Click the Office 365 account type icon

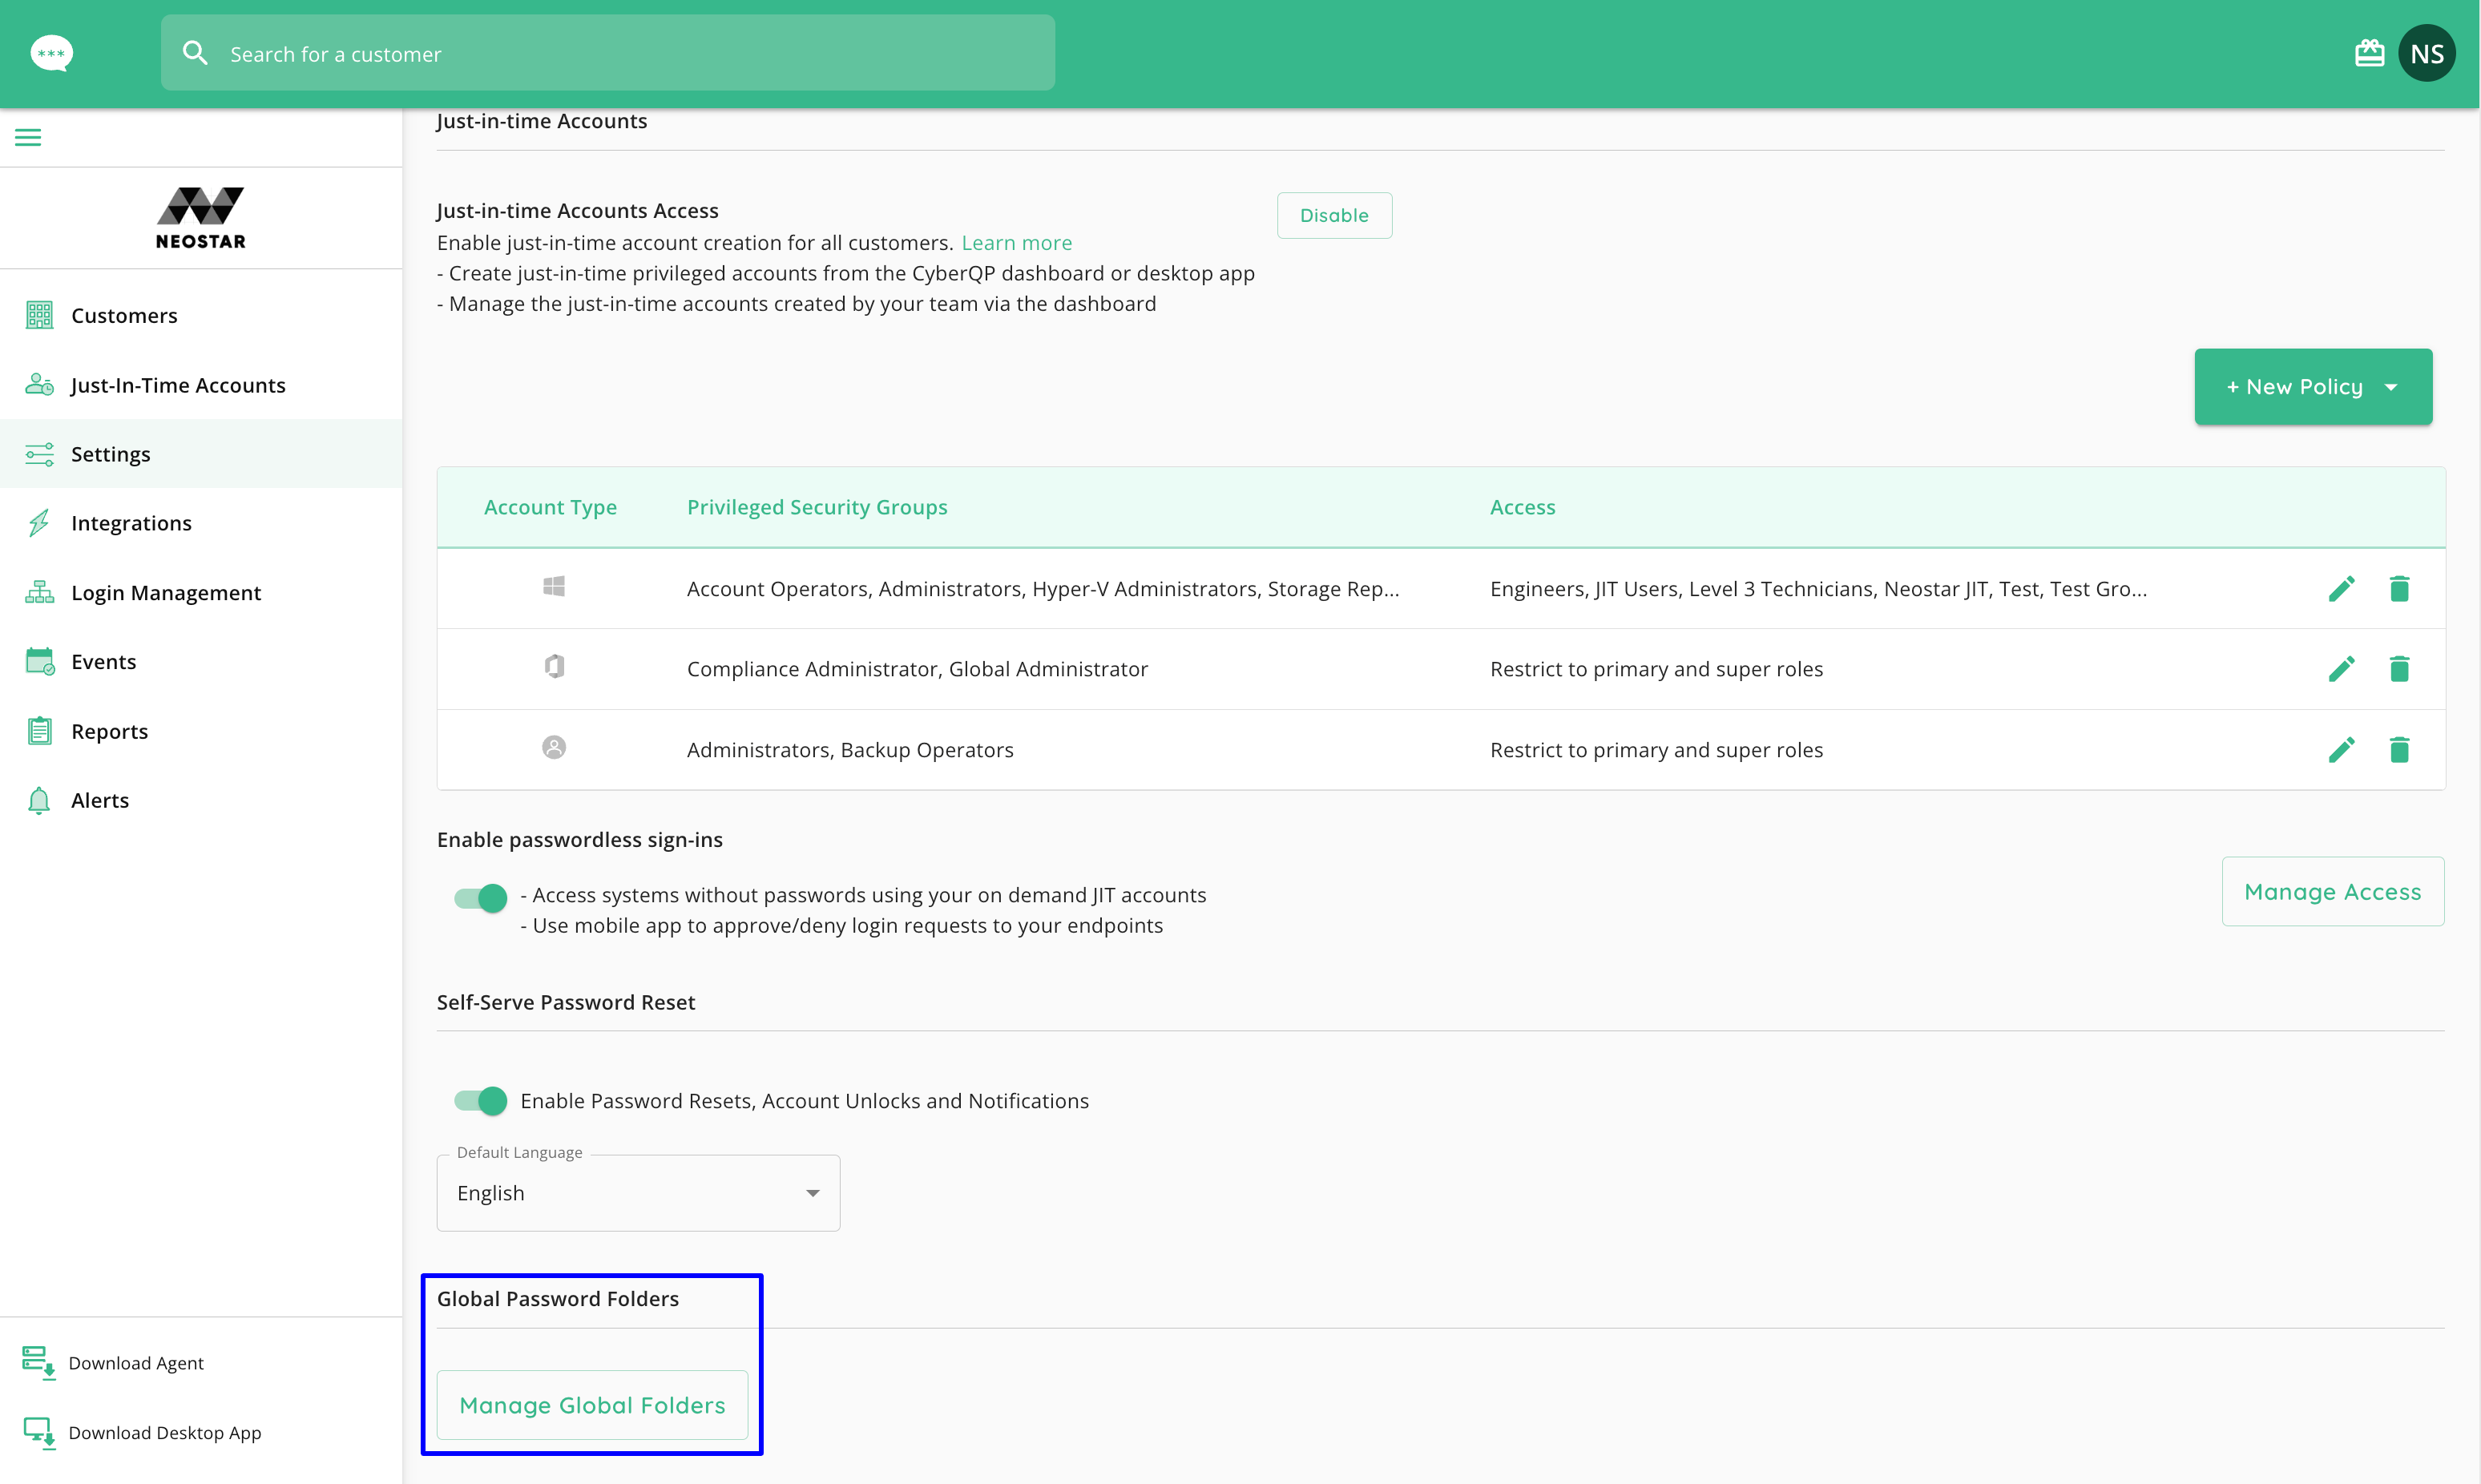pos(554,666)
